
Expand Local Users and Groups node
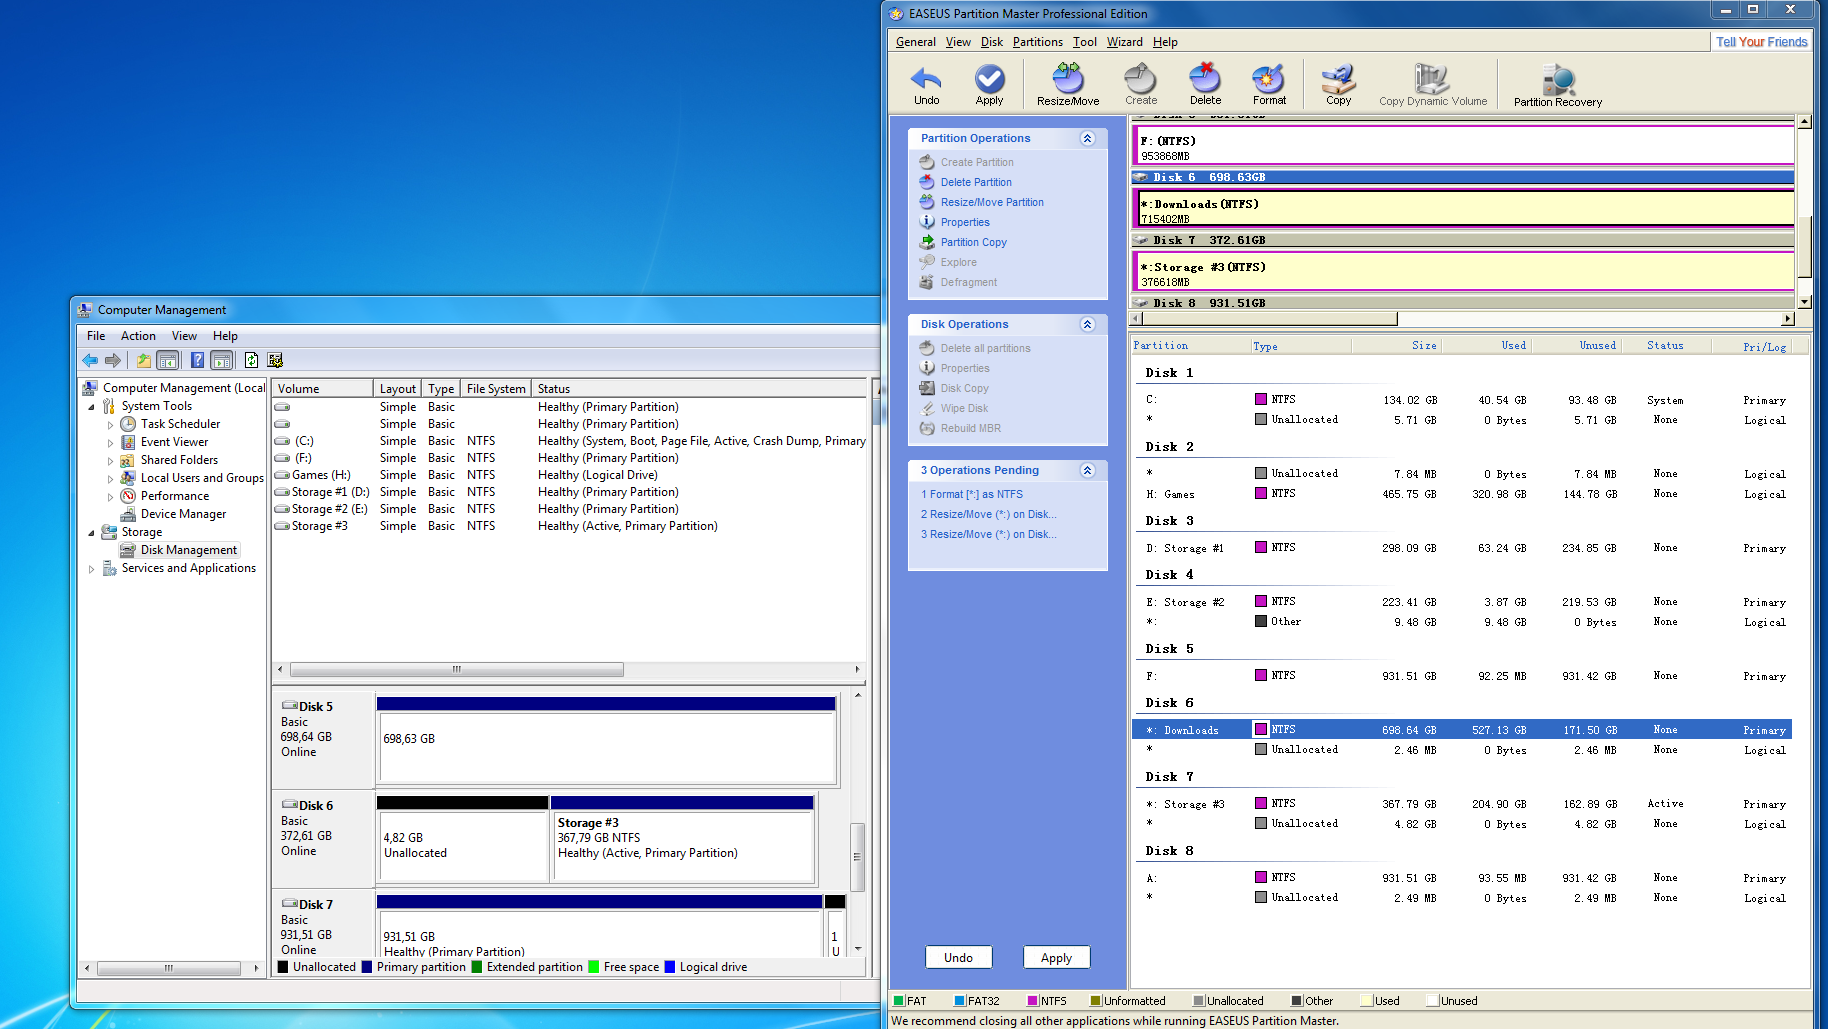tap(110, 479)
